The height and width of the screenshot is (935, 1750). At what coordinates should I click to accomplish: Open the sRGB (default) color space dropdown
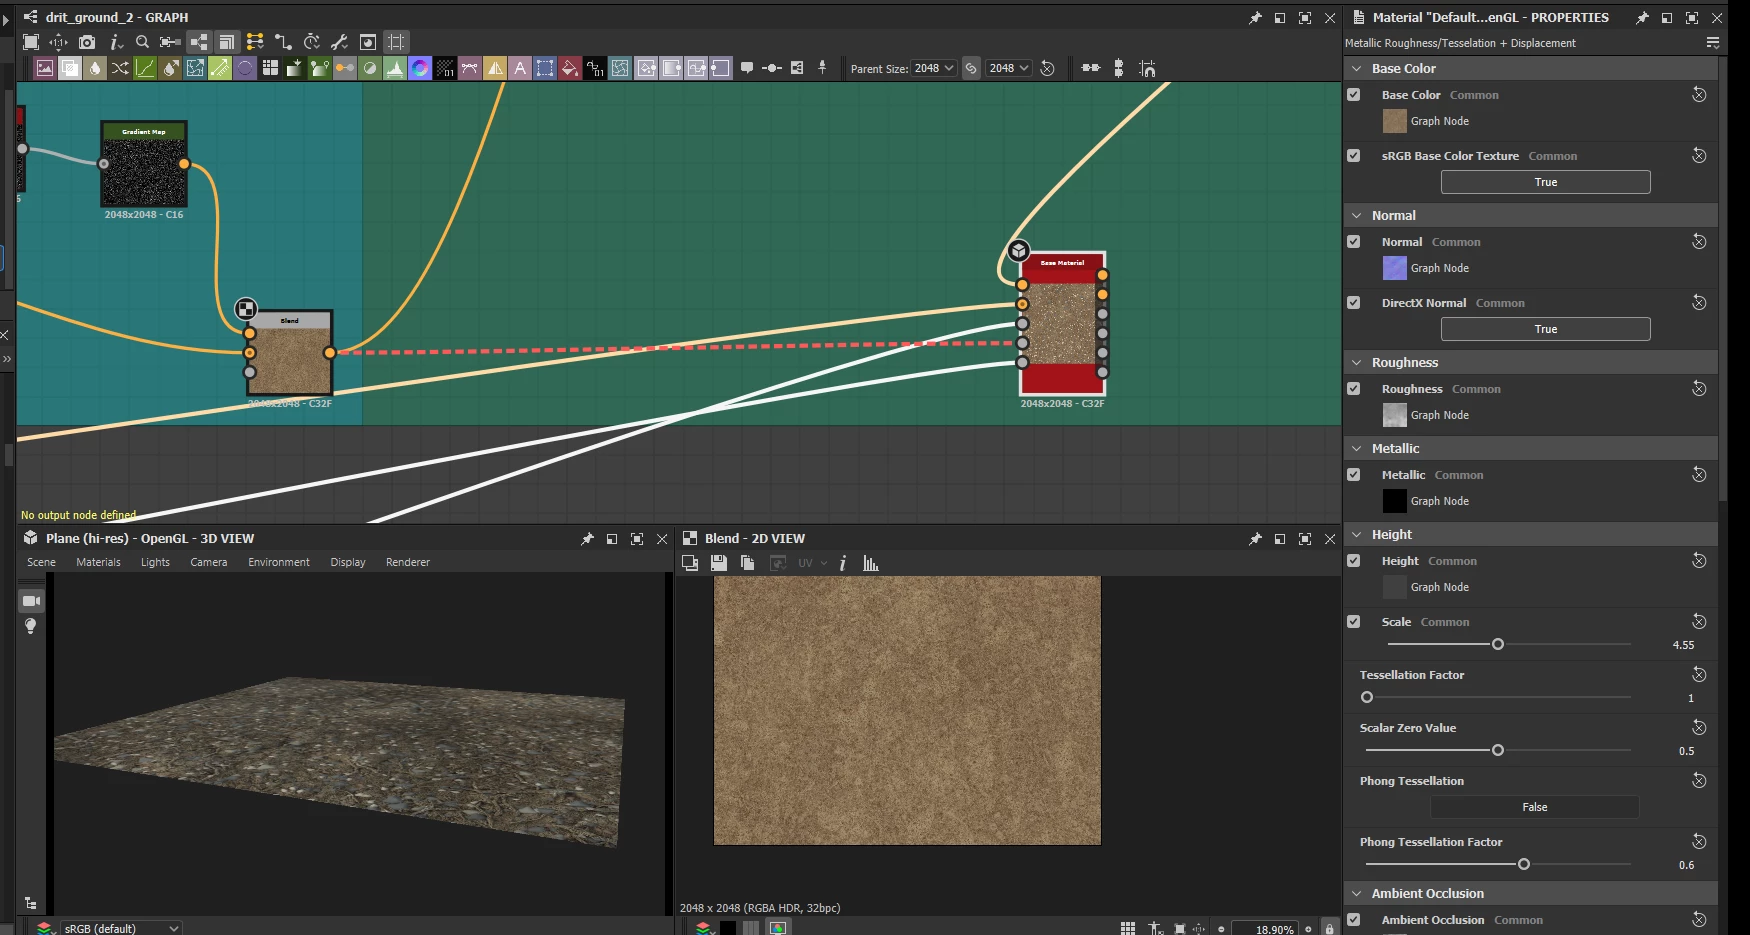coord(121,928)
